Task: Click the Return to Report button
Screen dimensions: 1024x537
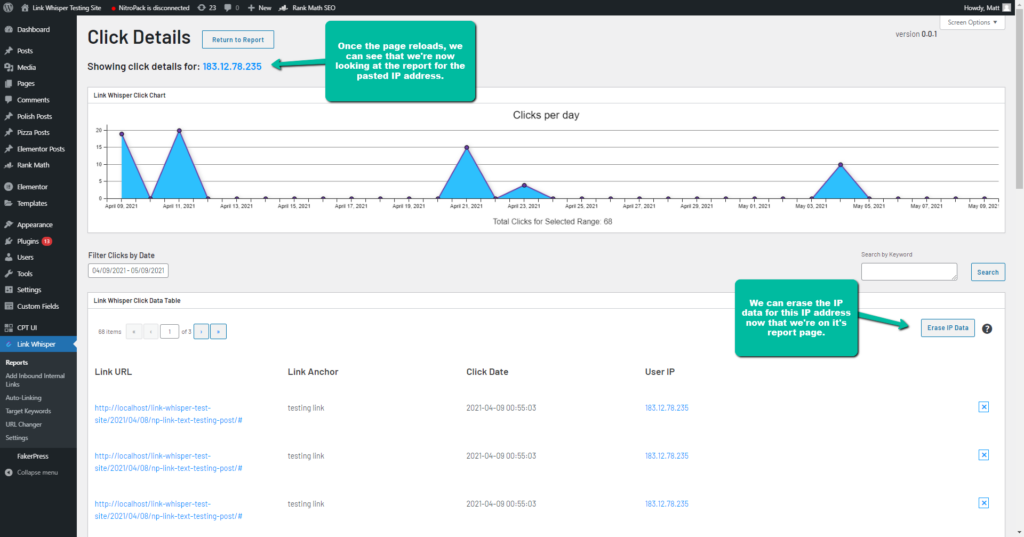Action: [238, 39]
